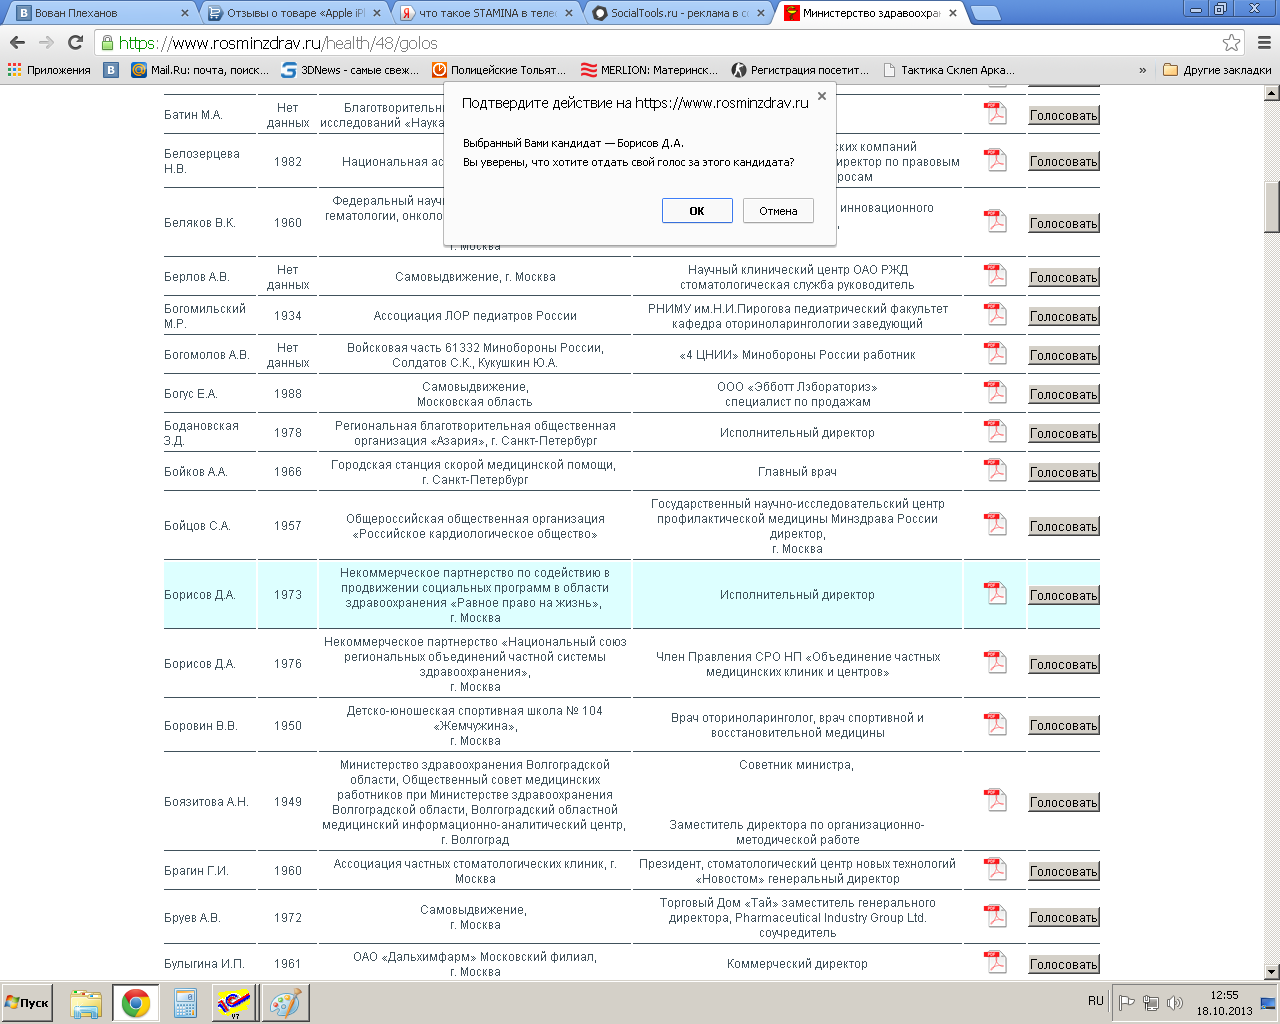Open Приложения apps bookmark
The image size is (1280, 1024).
click(x=49, y=70)
